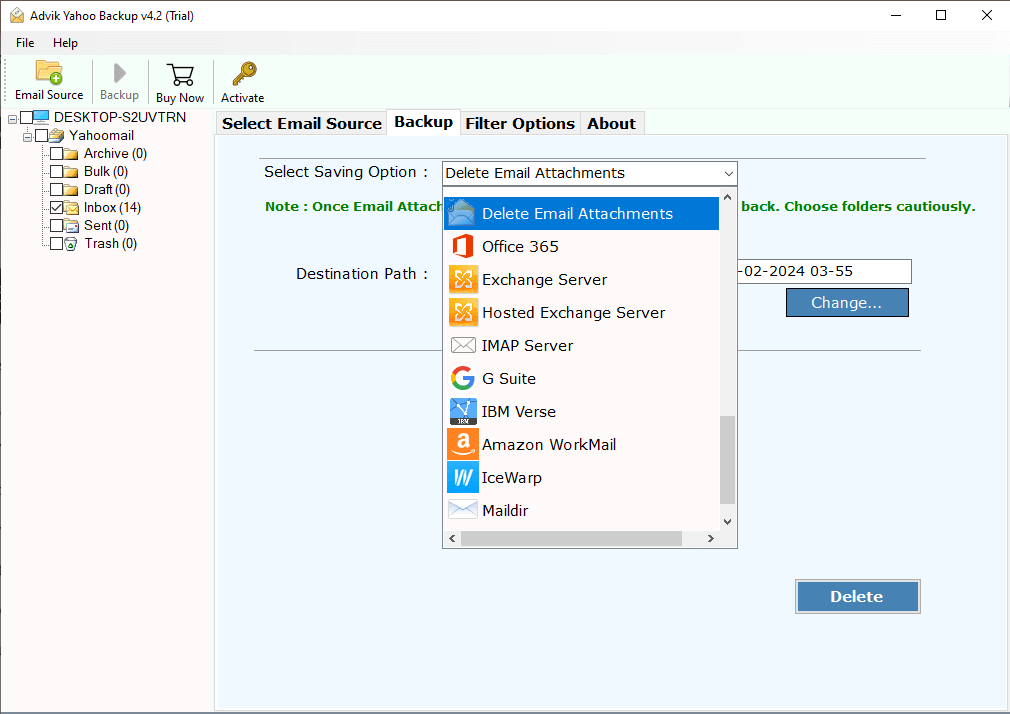Screen dimensions: 1010x714
Task: Click the Hosted Exchange Server icon
Action: (x=463, y=313)
